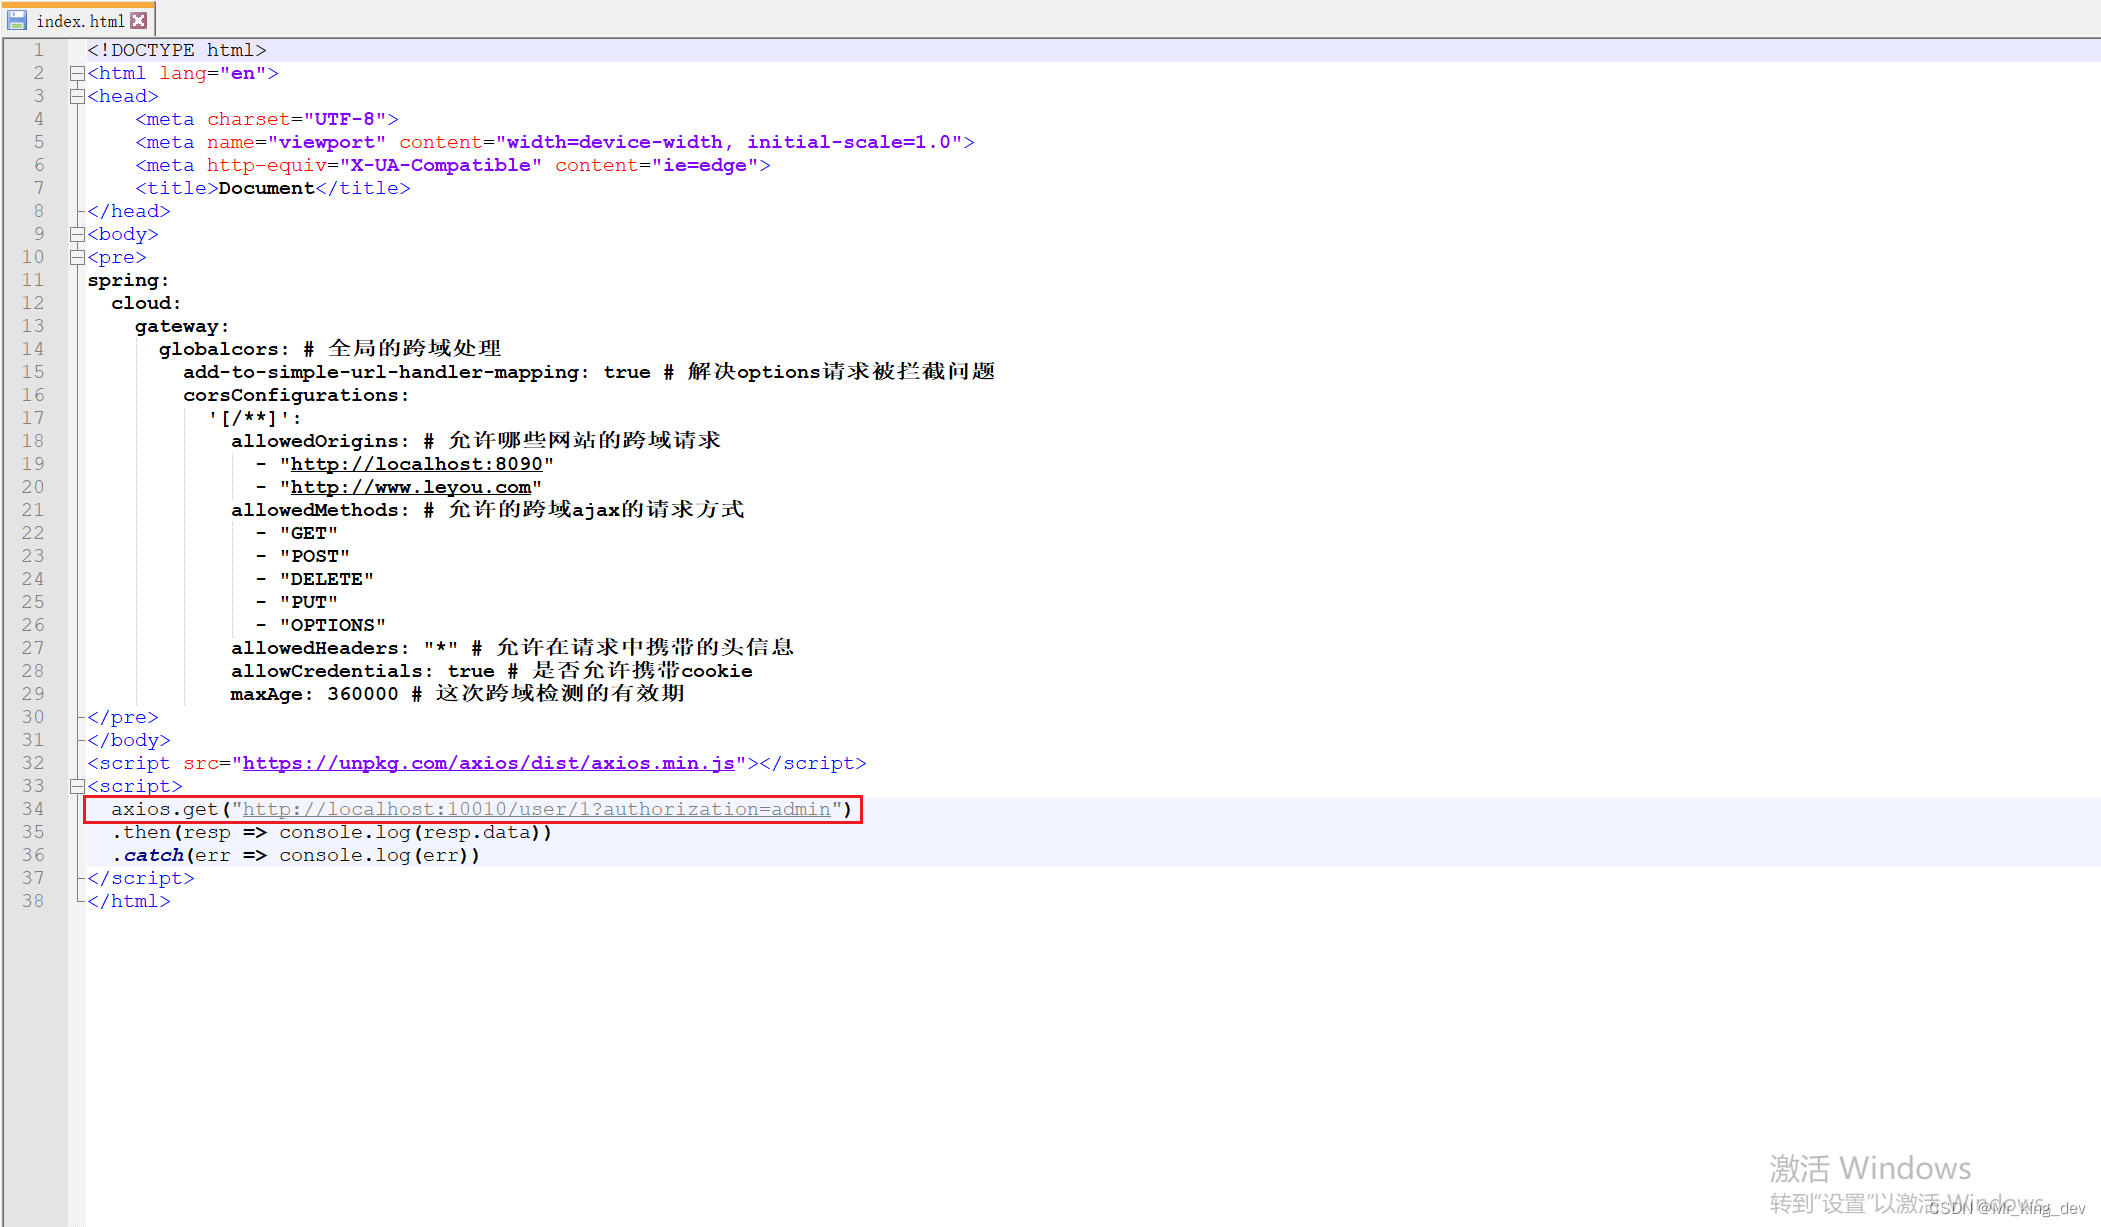The image size is (2101, 1227).
Task: Open the localhost:10010 authorization hyperlink
Action: click(537, 809)
